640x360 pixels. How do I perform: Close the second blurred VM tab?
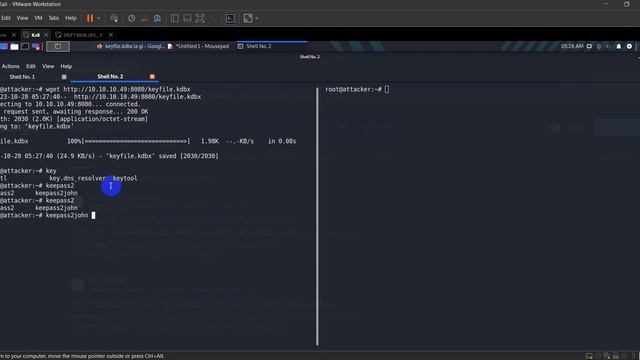click(x=111, y=35)
